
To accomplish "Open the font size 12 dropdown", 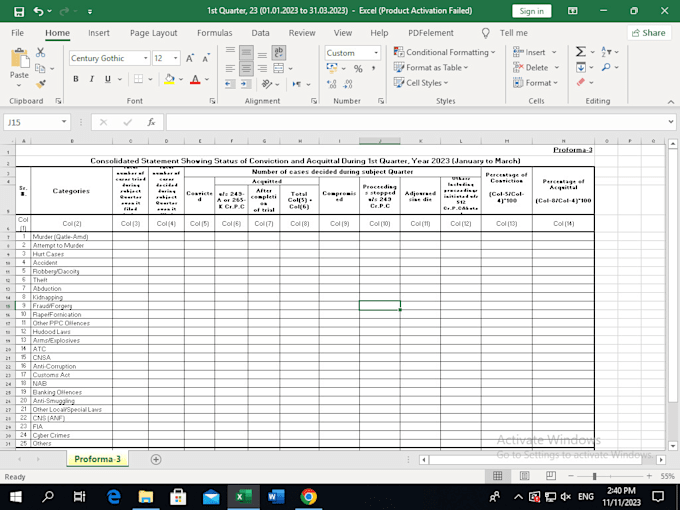I will point(176,58).
